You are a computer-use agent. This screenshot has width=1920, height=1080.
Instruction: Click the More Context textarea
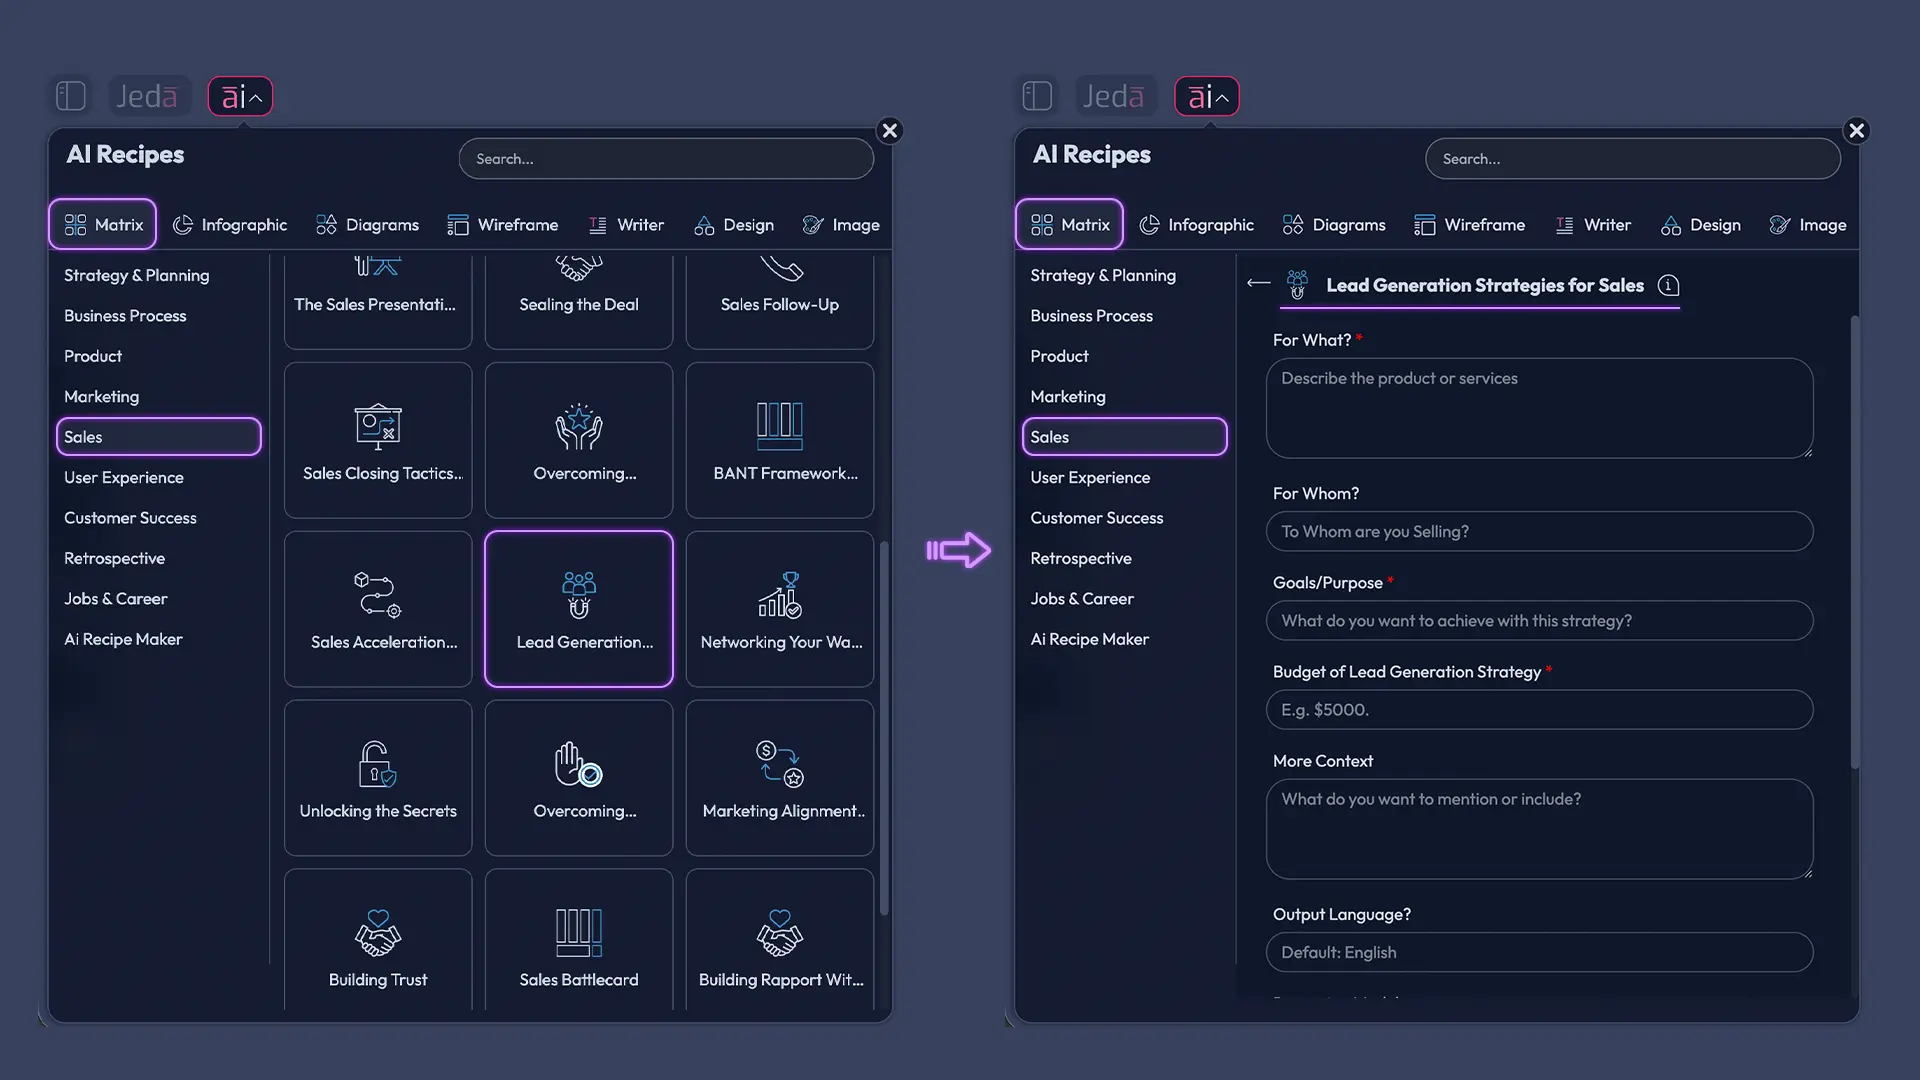1539,830
